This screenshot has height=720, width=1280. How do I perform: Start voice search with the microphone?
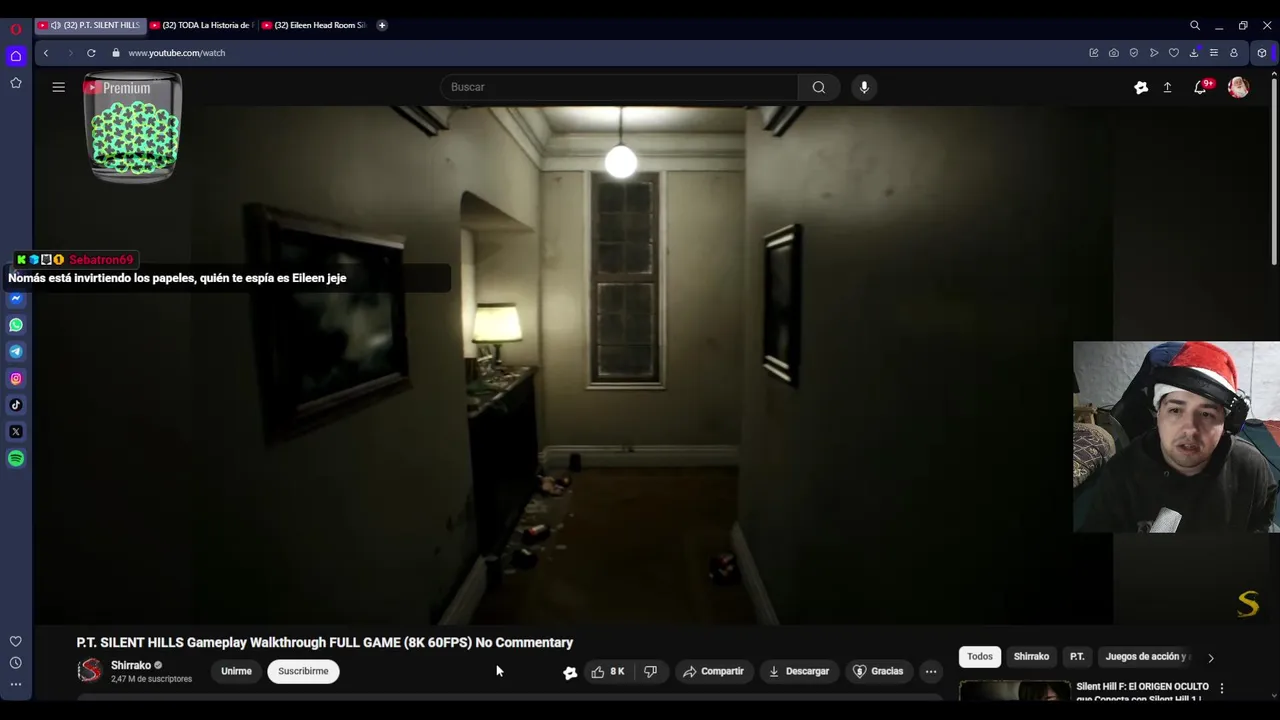[x=865, y=87]
